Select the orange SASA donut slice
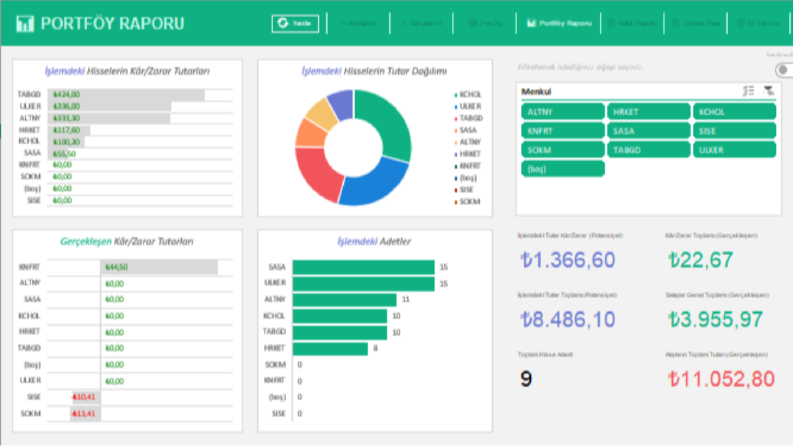The height and width of the screenshot is (446, 793). pyautogui.click(x=310, y=133)
